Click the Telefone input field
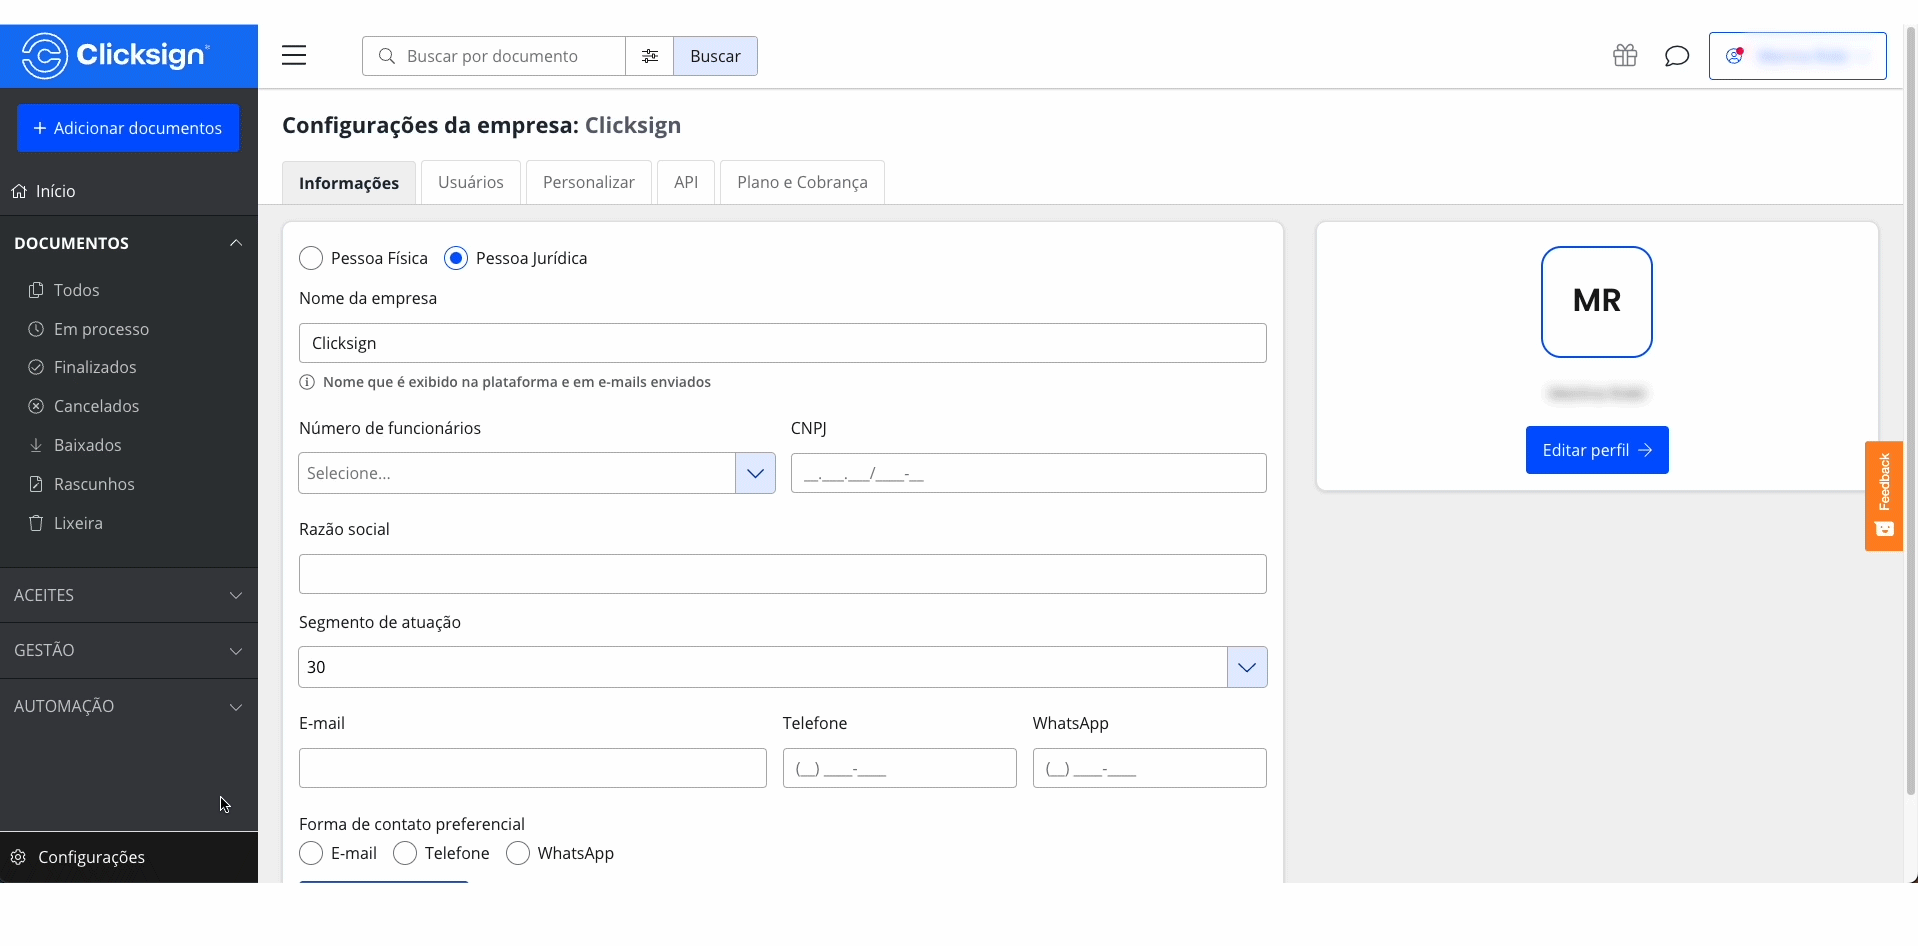Screen dimensions: 1918x946 coord(900,768)
